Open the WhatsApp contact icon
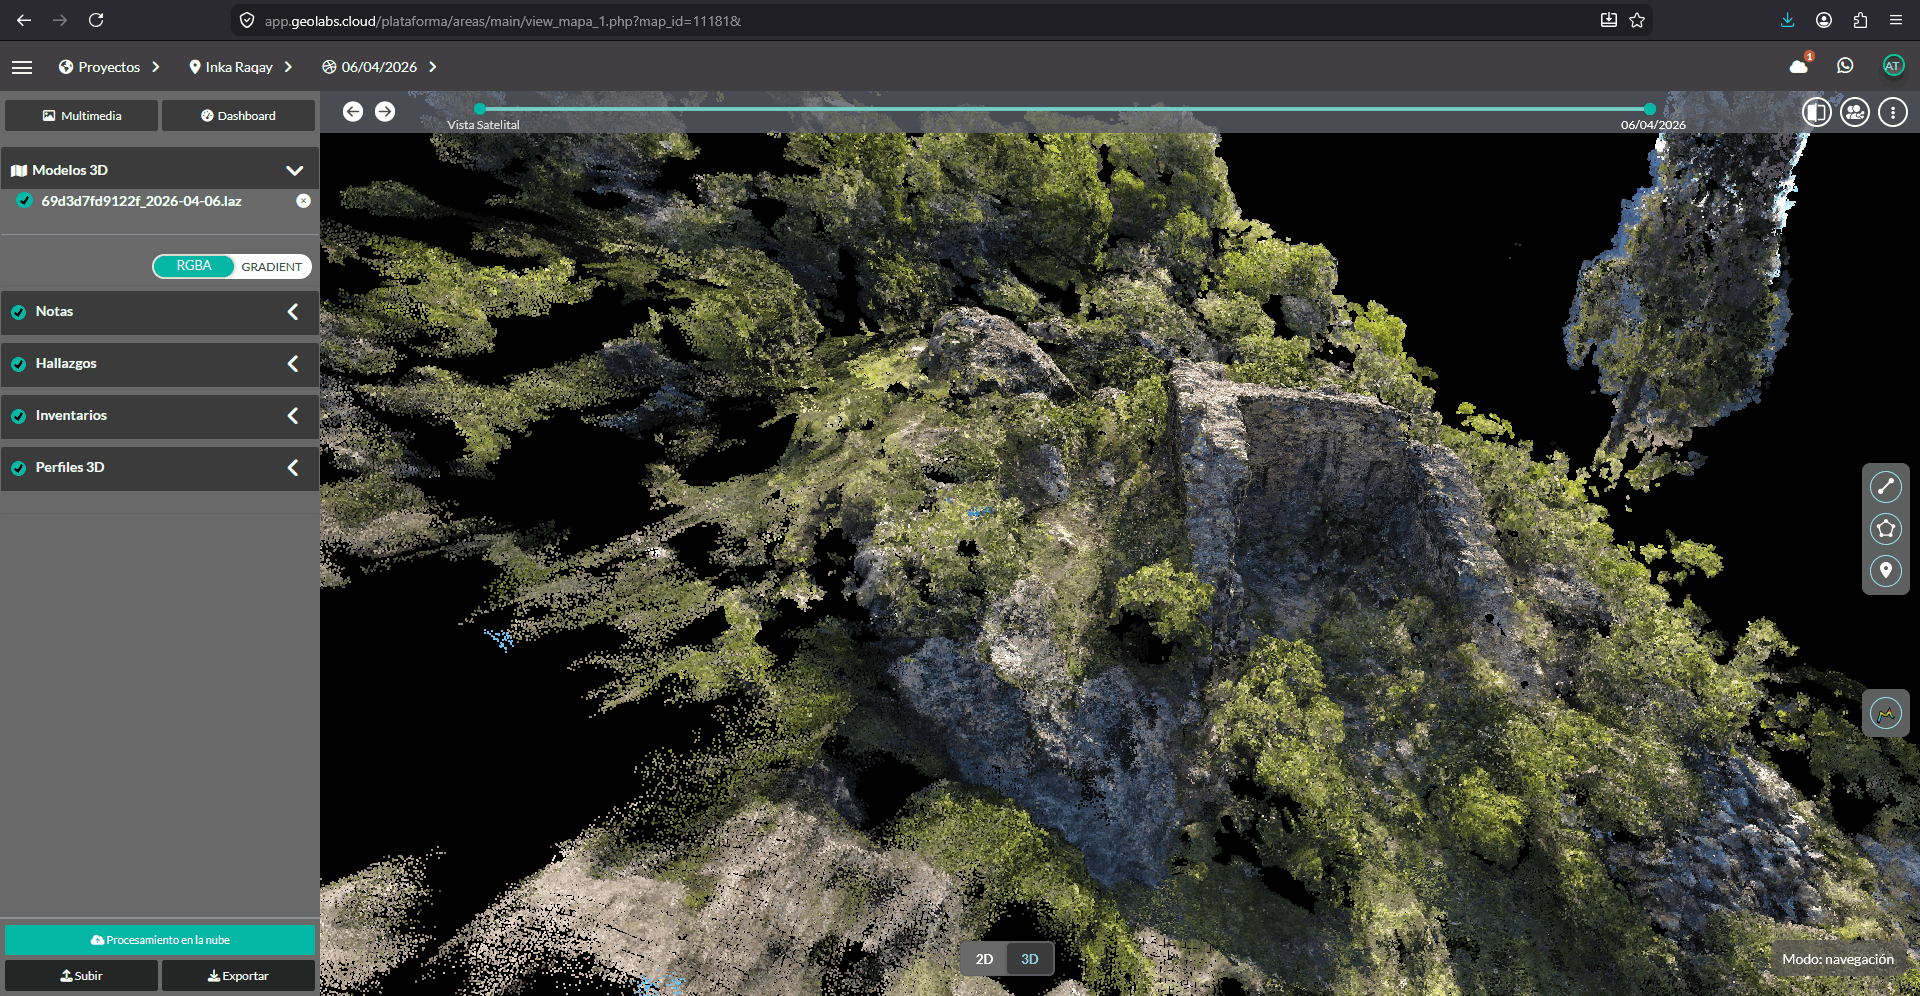Viewport: 1920px width, 996px height. point(1845,66)
